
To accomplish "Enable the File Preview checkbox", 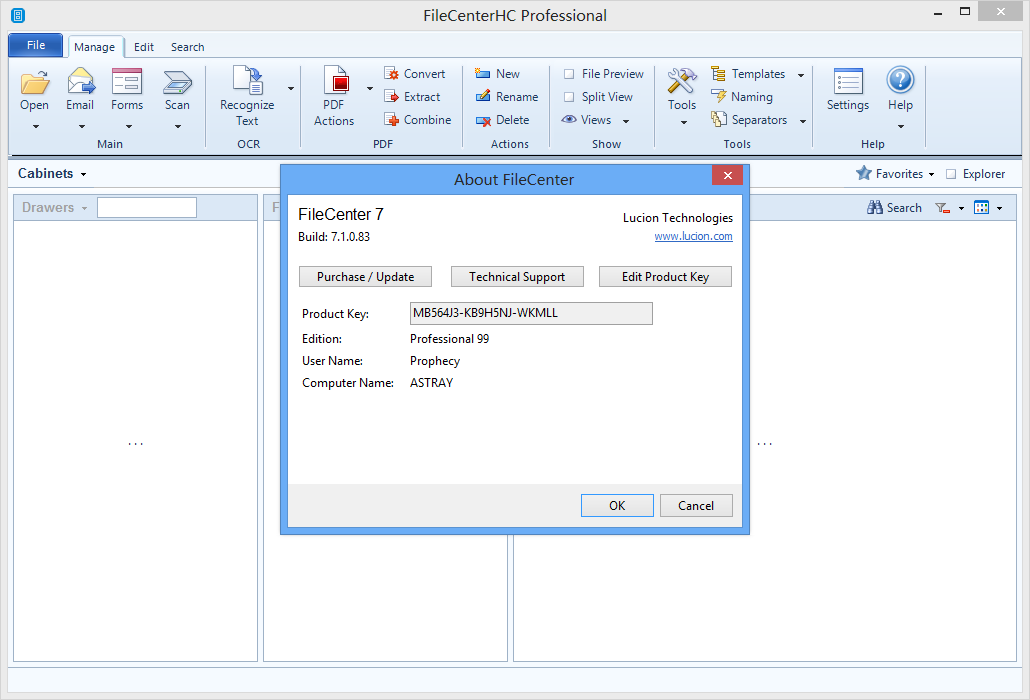I will click(x=569, y=74).
